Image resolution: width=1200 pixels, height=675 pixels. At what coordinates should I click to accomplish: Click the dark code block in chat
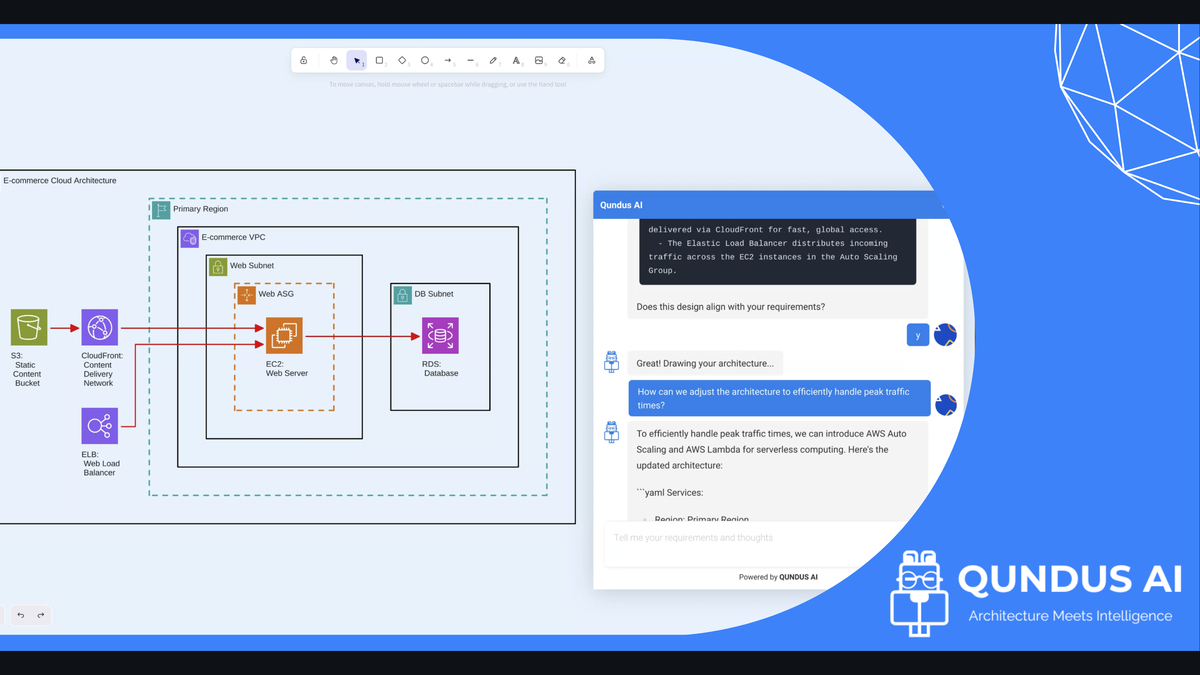pos(777,252)
